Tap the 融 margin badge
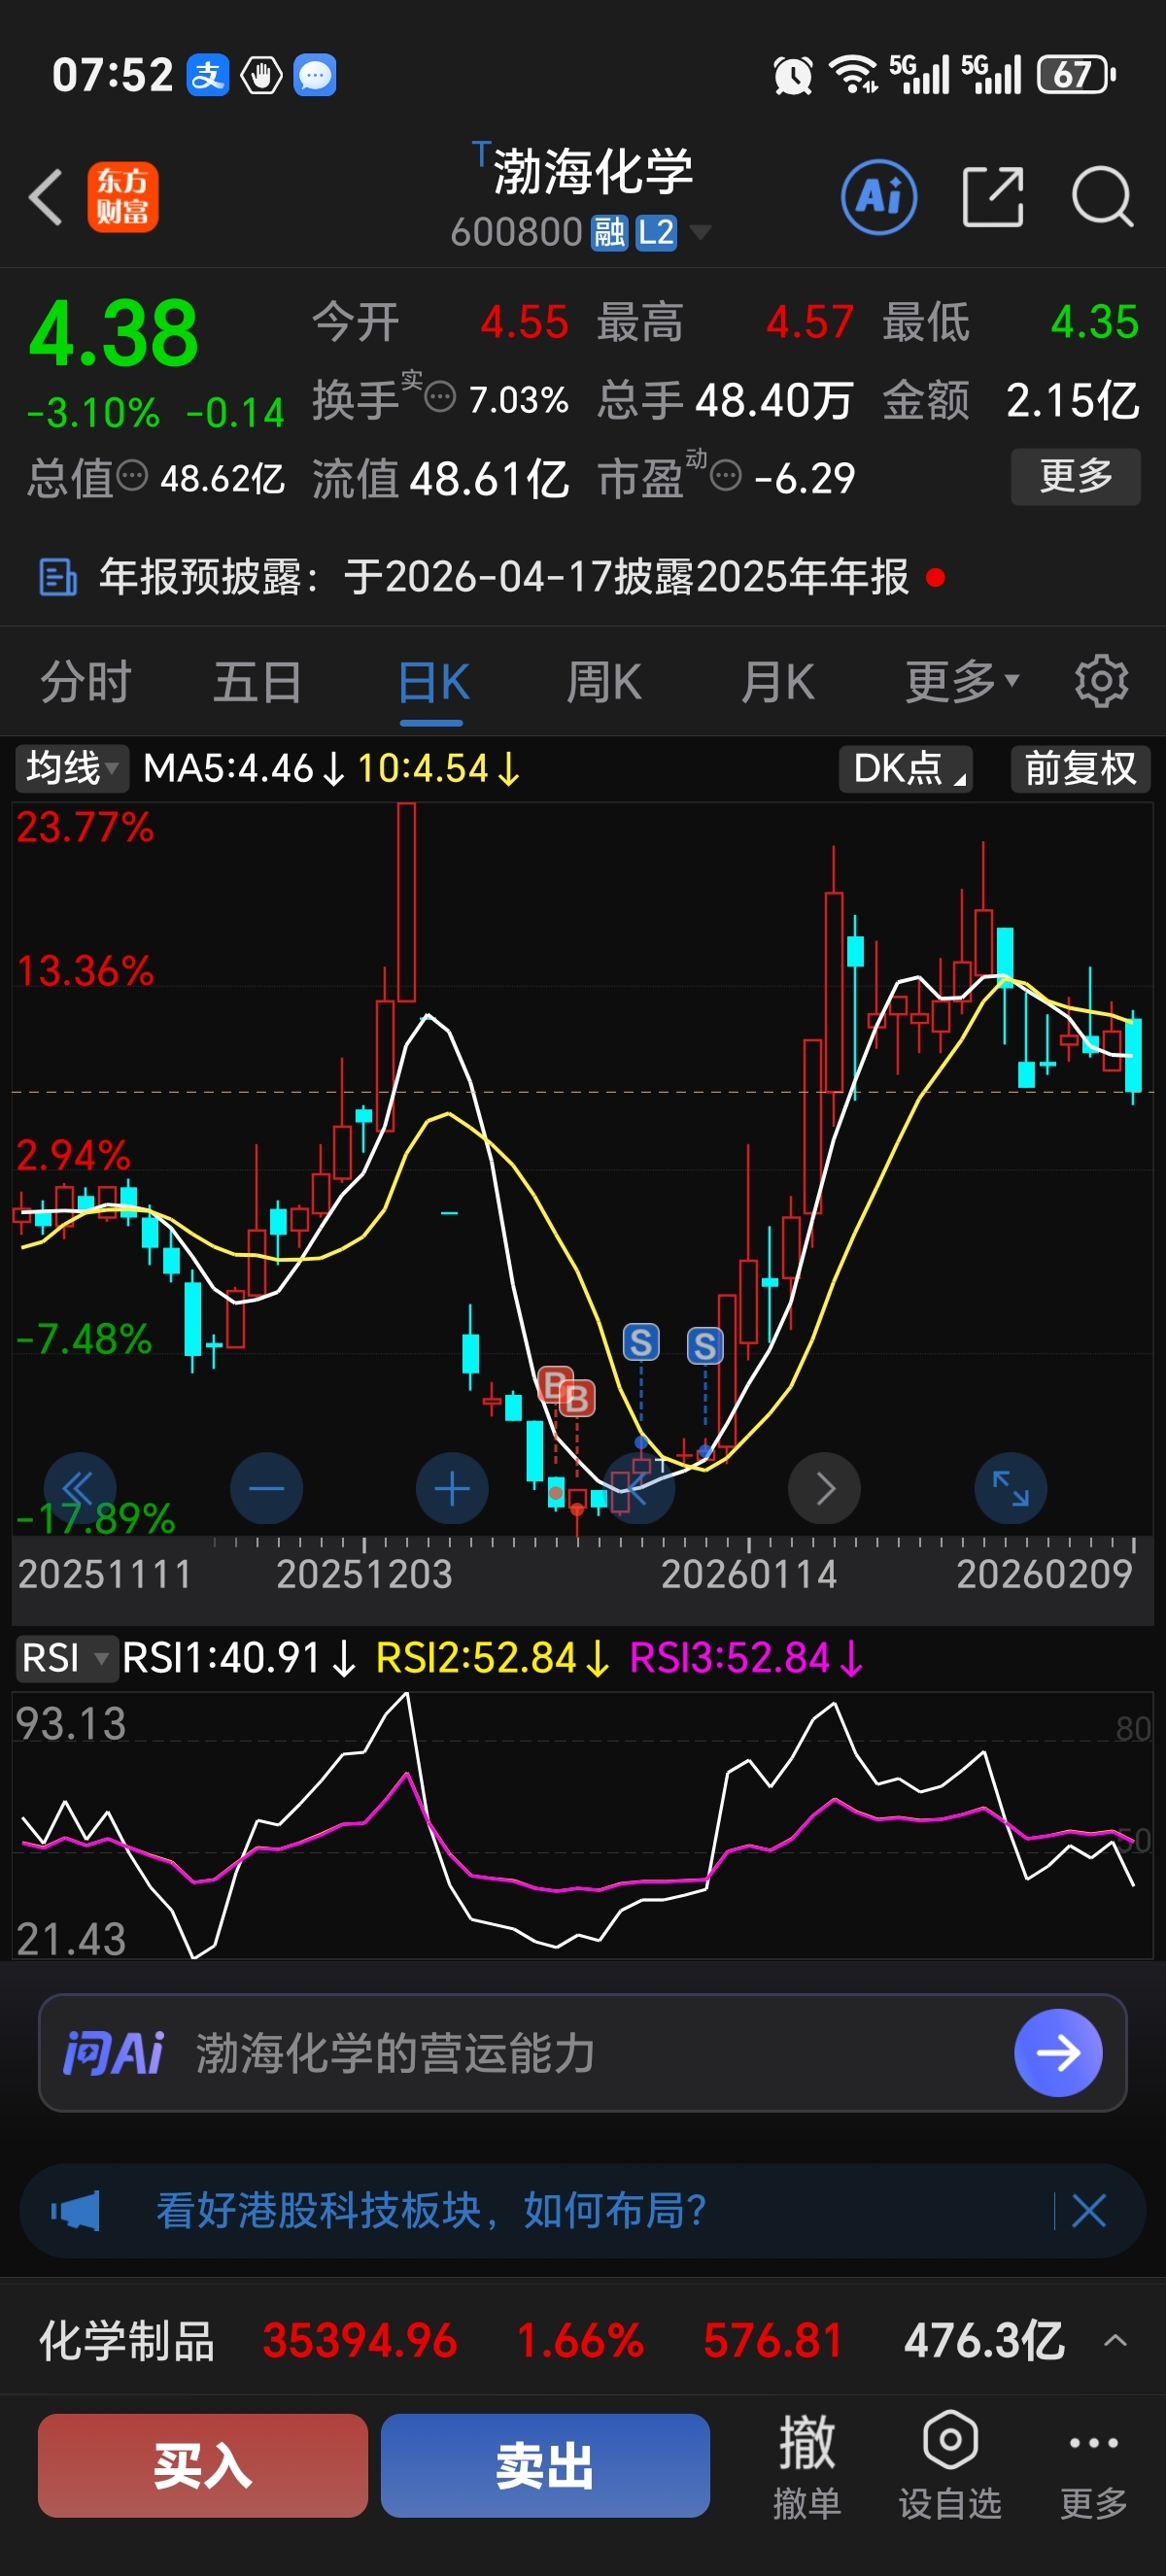The height and width of the screenshot is (2576, 1166). (x=608, y=233)
